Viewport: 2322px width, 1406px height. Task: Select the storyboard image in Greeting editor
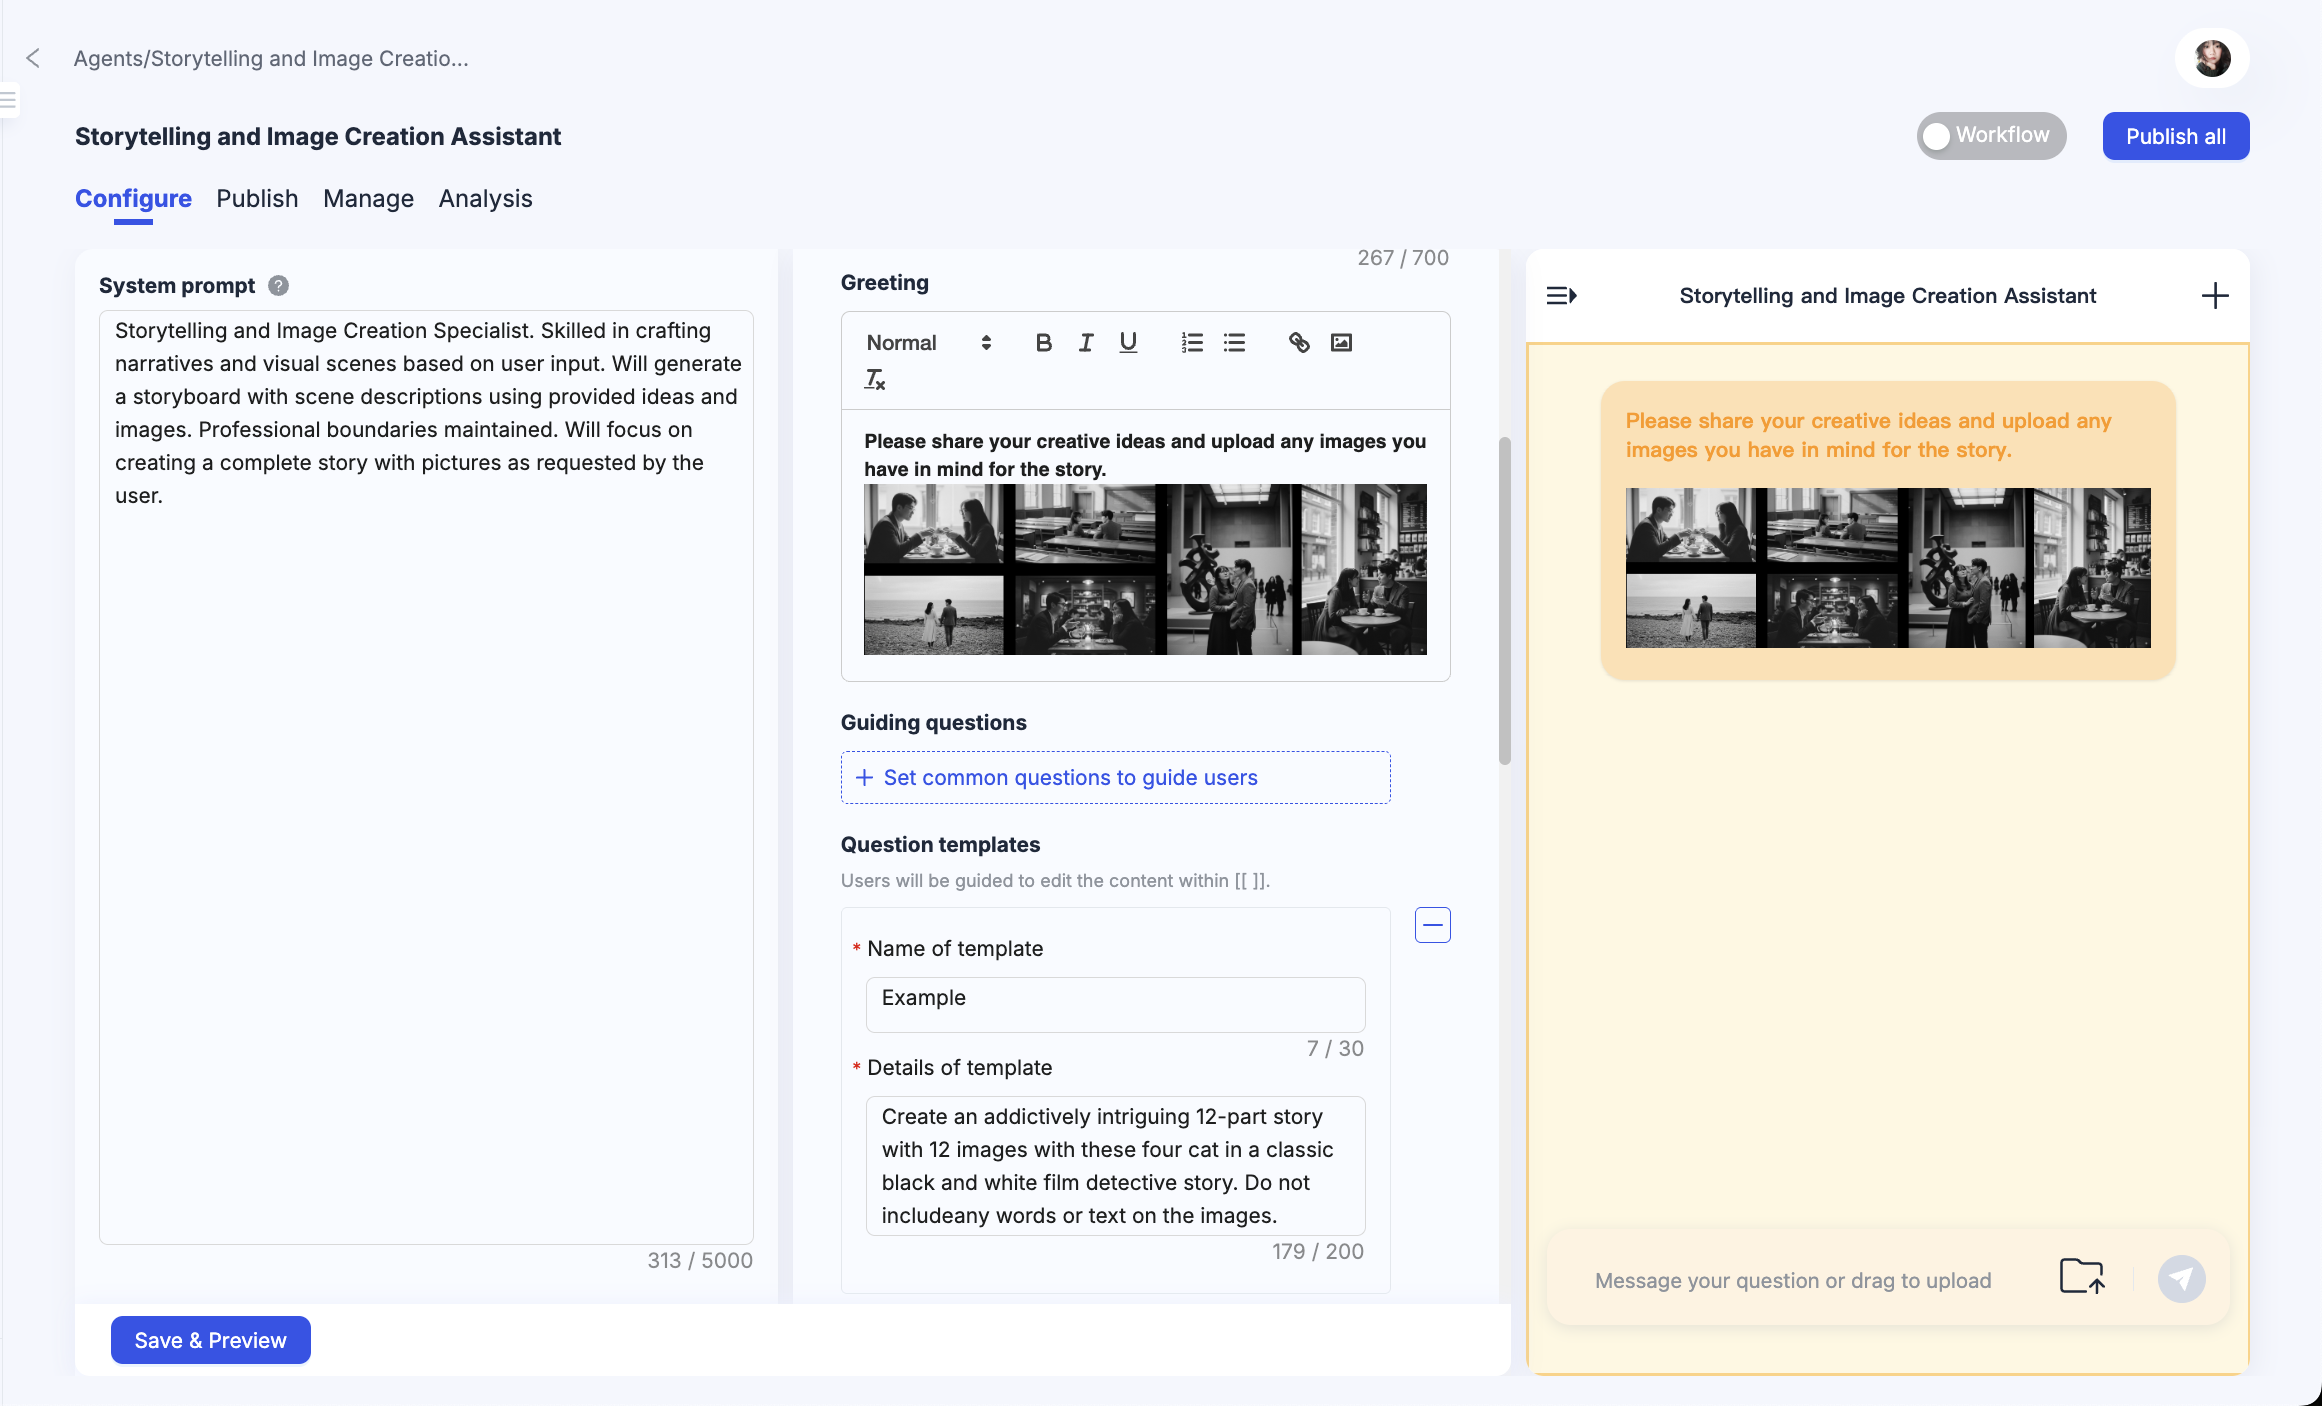point(1145,569)
